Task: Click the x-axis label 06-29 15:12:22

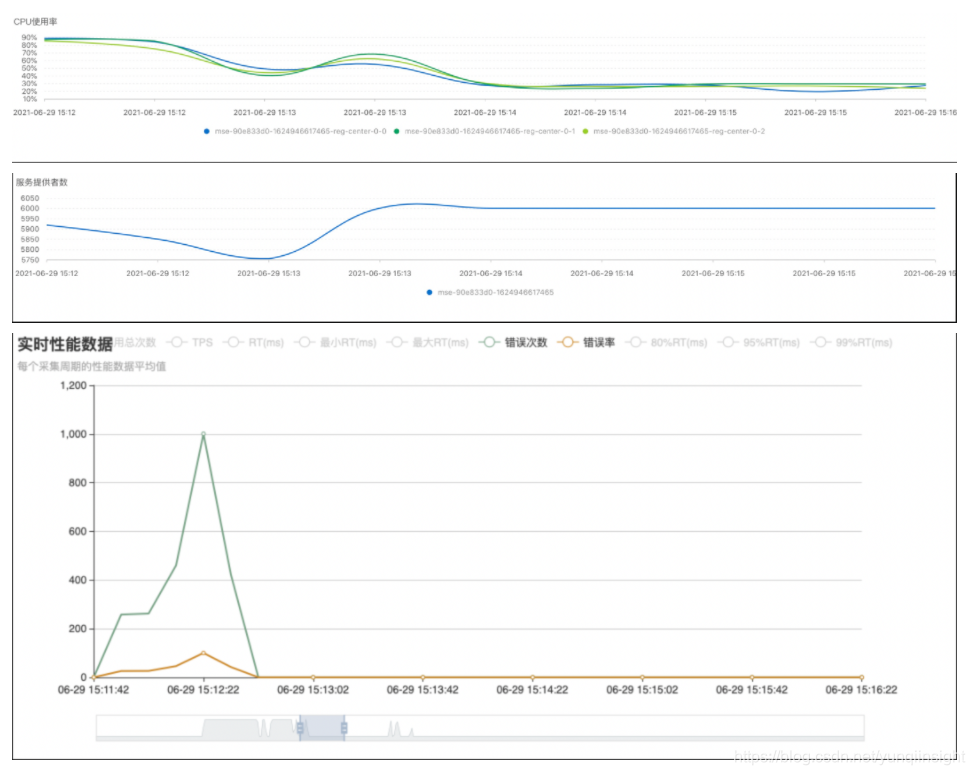Action: pos(203,690)
